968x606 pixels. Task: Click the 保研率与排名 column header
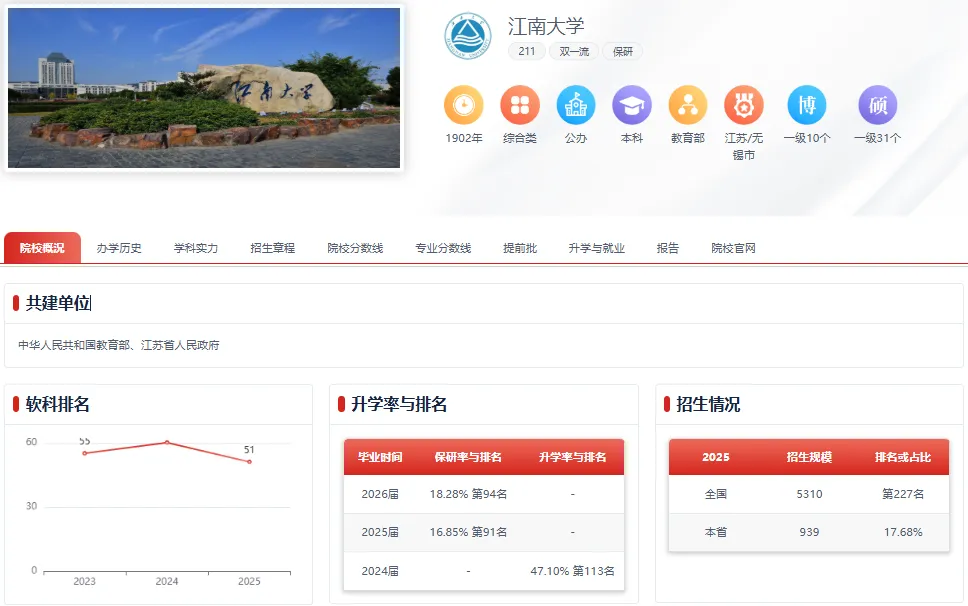pyautogui.click(x=468, y=457)
